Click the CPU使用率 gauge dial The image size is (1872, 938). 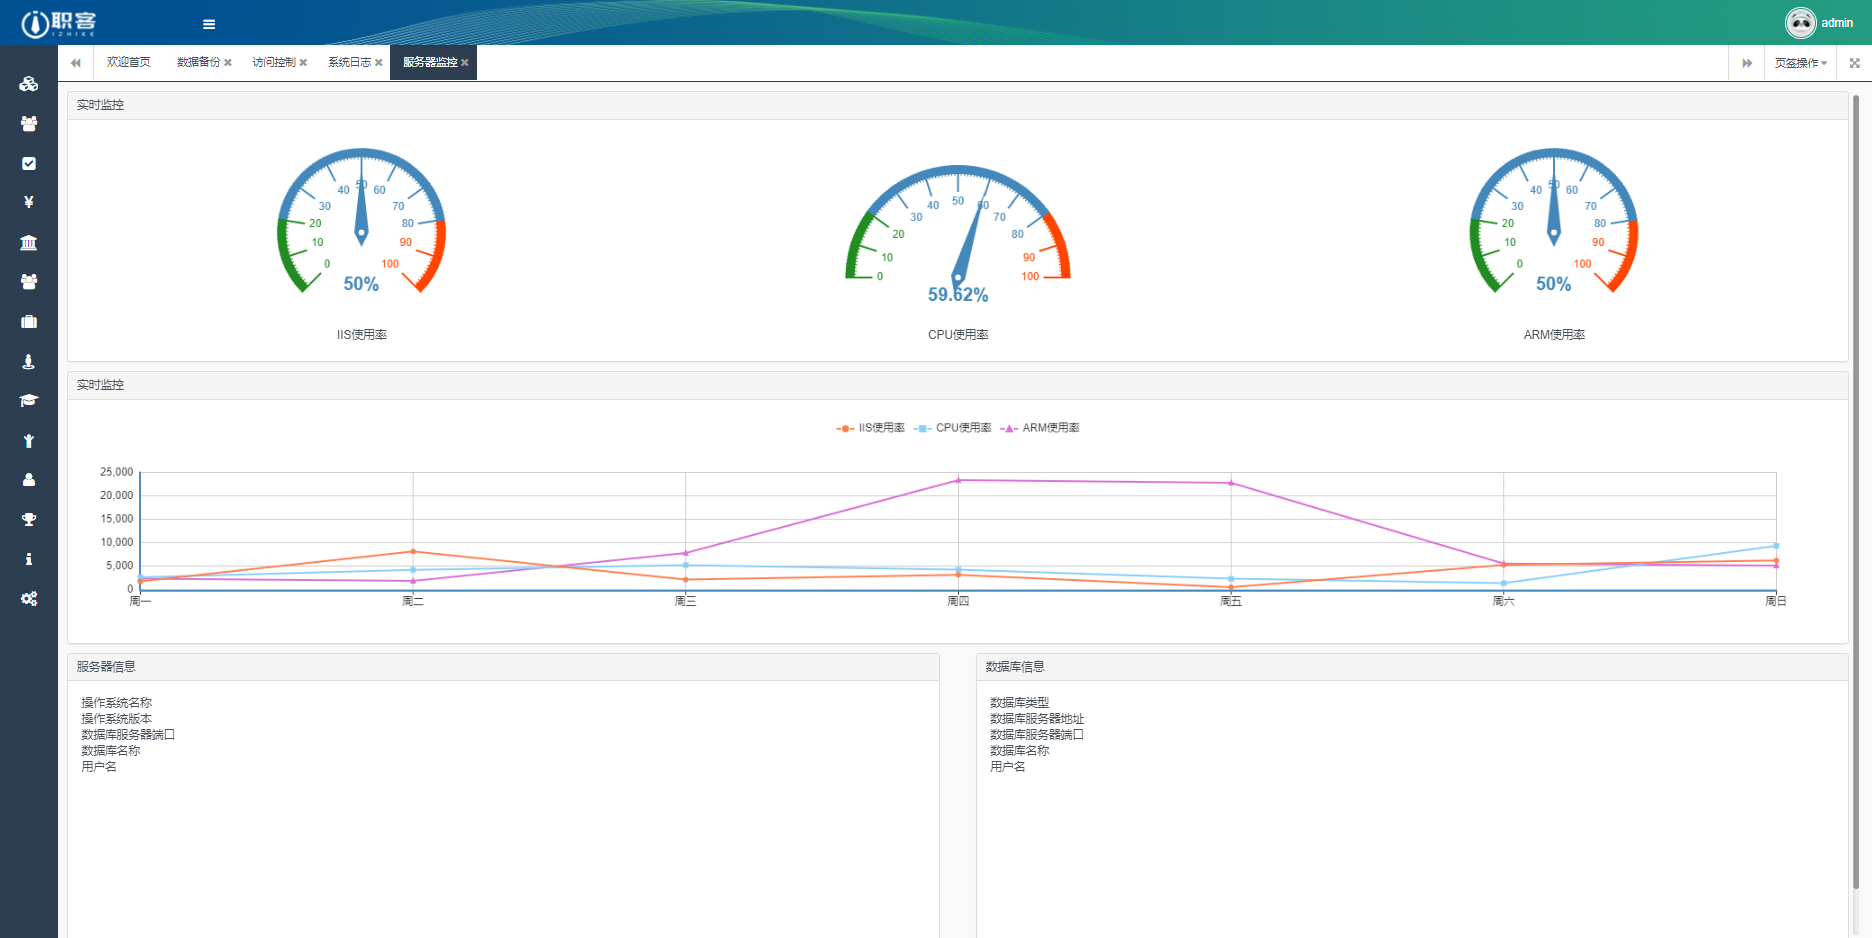point(958,232)
